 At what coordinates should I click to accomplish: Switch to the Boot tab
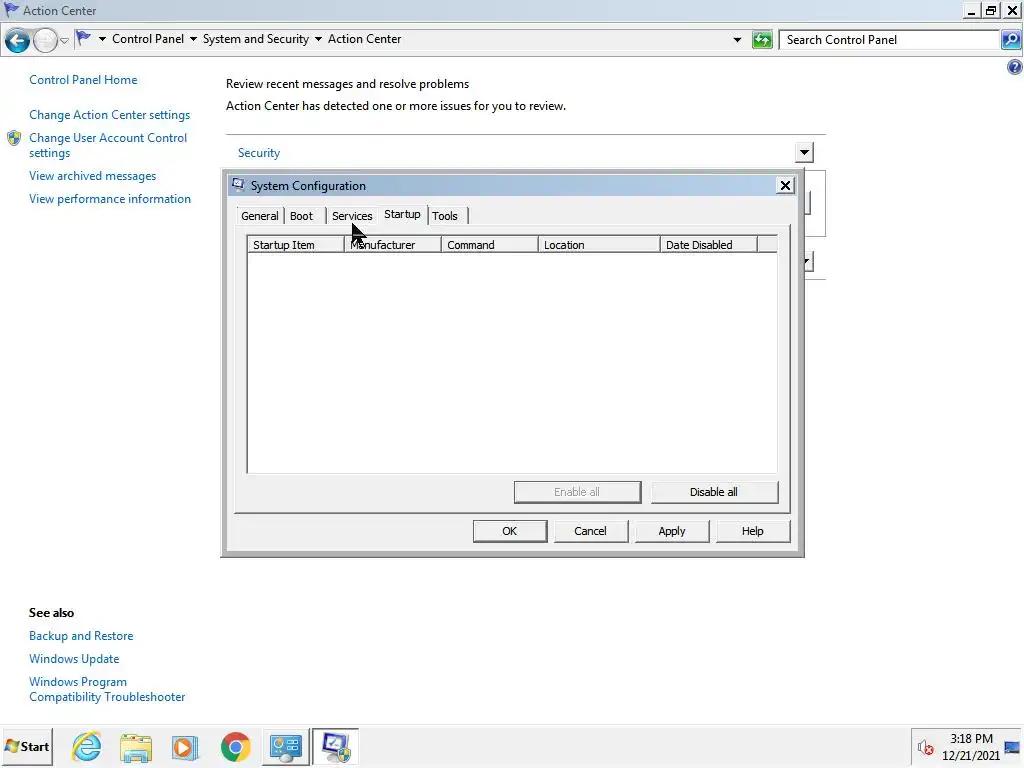[302, 216]
